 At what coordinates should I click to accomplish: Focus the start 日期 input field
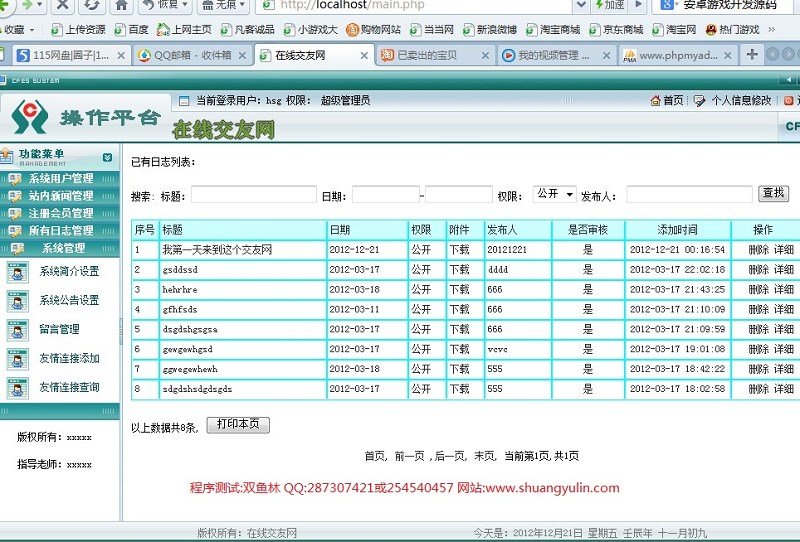(386, 194)
